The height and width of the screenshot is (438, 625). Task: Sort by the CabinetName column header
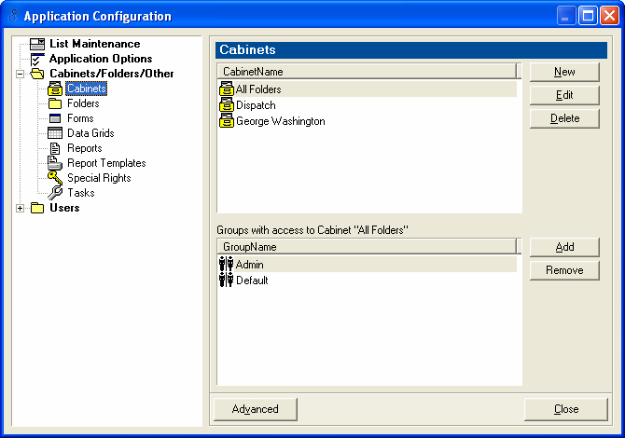click(x=366, y=72)
